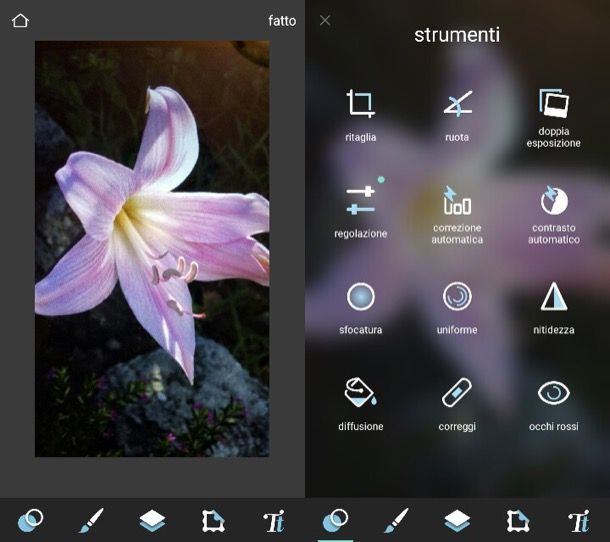Tap the 'correzione automatica' label
Viewport: 610px width, 542px height.
[457, 234]
